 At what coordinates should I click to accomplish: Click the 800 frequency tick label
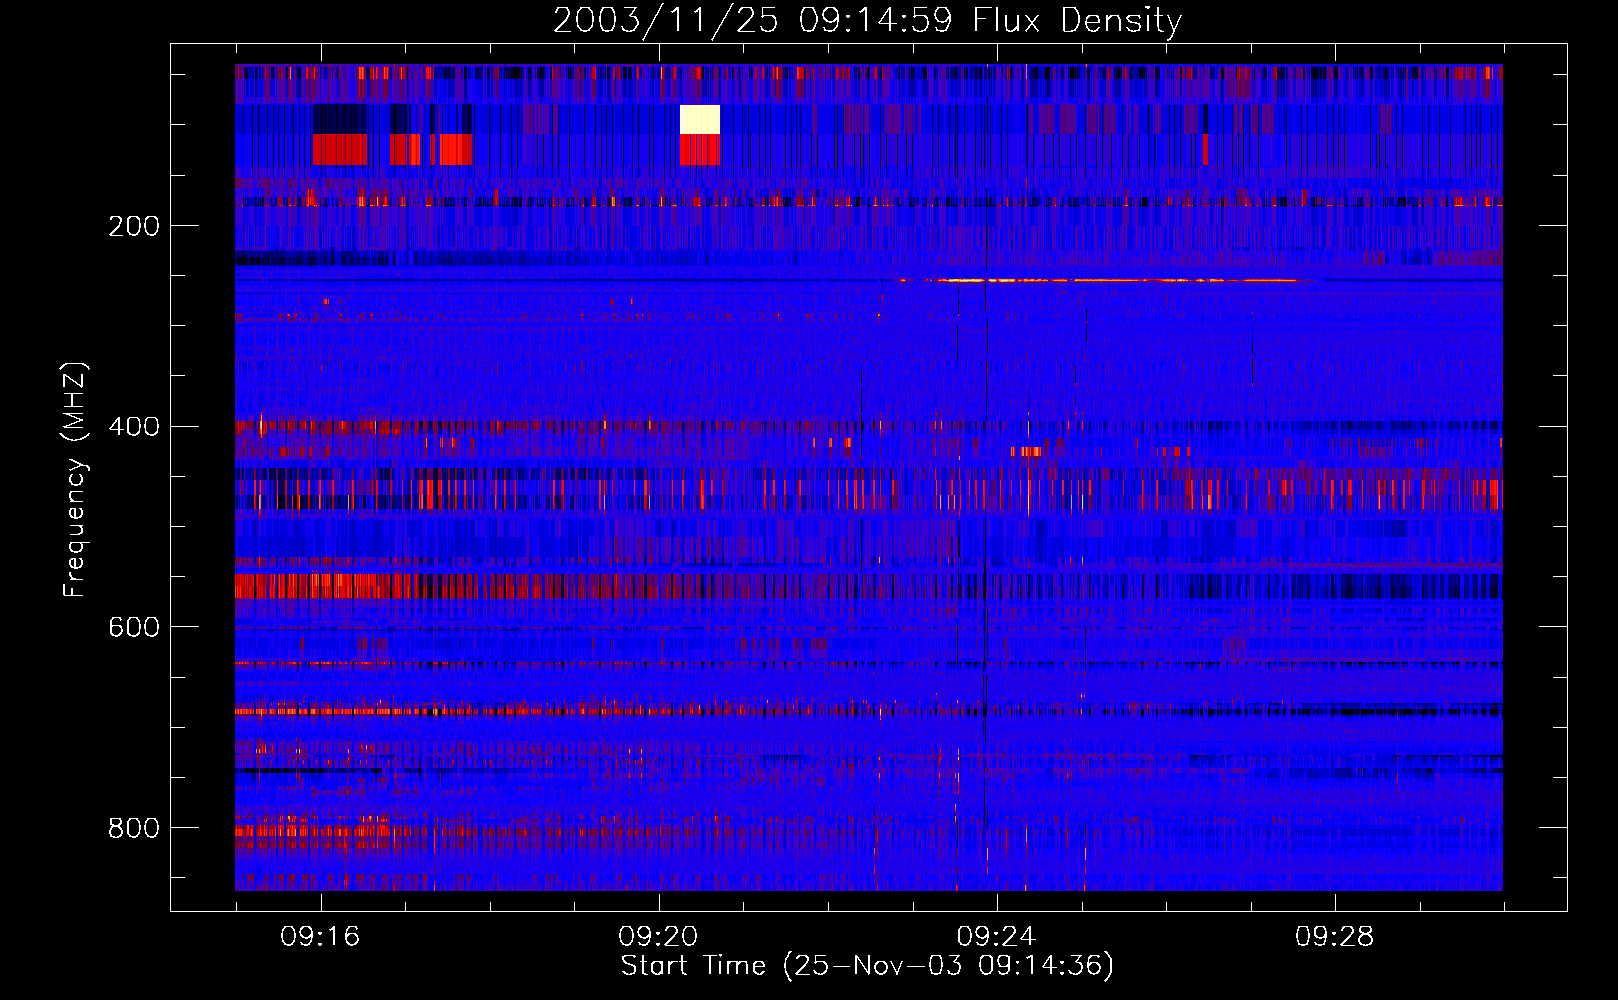[x=134, y=828]
